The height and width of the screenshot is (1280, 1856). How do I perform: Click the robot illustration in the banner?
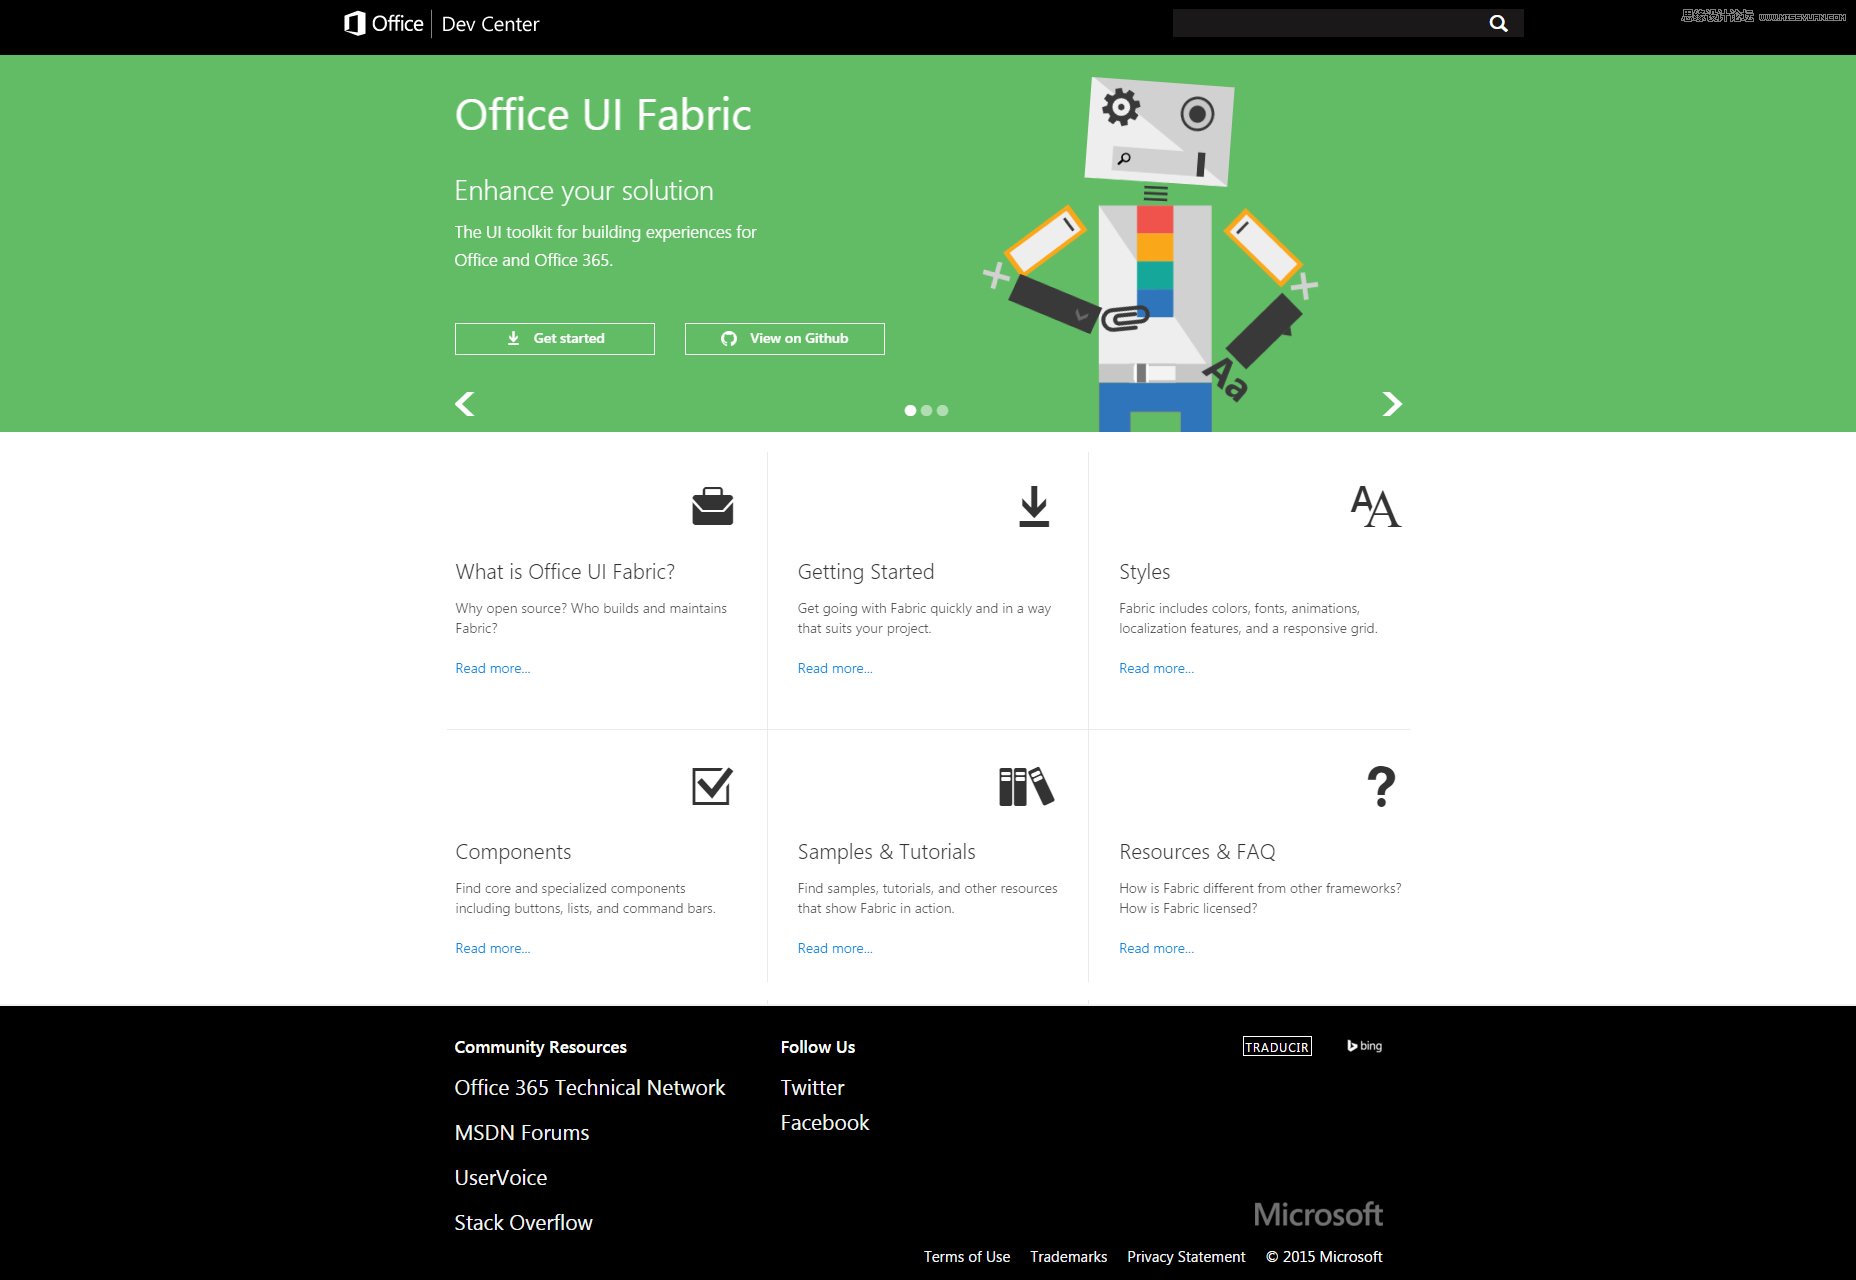tap(1152, 254)
